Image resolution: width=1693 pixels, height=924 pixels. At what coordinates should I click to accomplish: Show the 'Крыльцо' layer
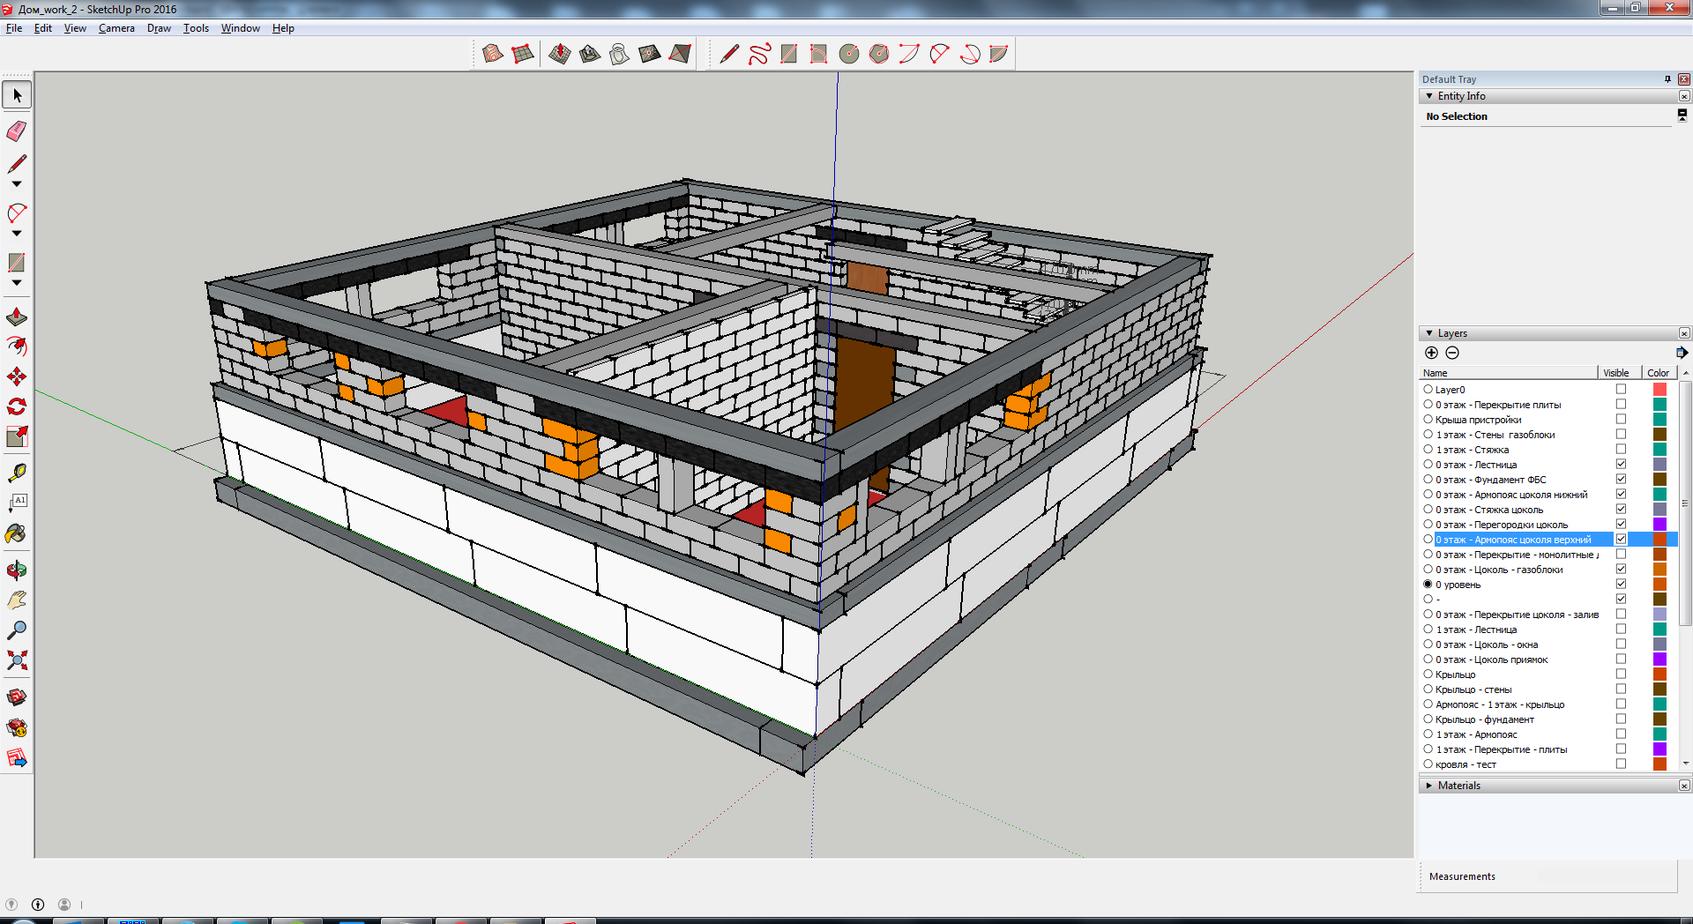point(1621,674)
